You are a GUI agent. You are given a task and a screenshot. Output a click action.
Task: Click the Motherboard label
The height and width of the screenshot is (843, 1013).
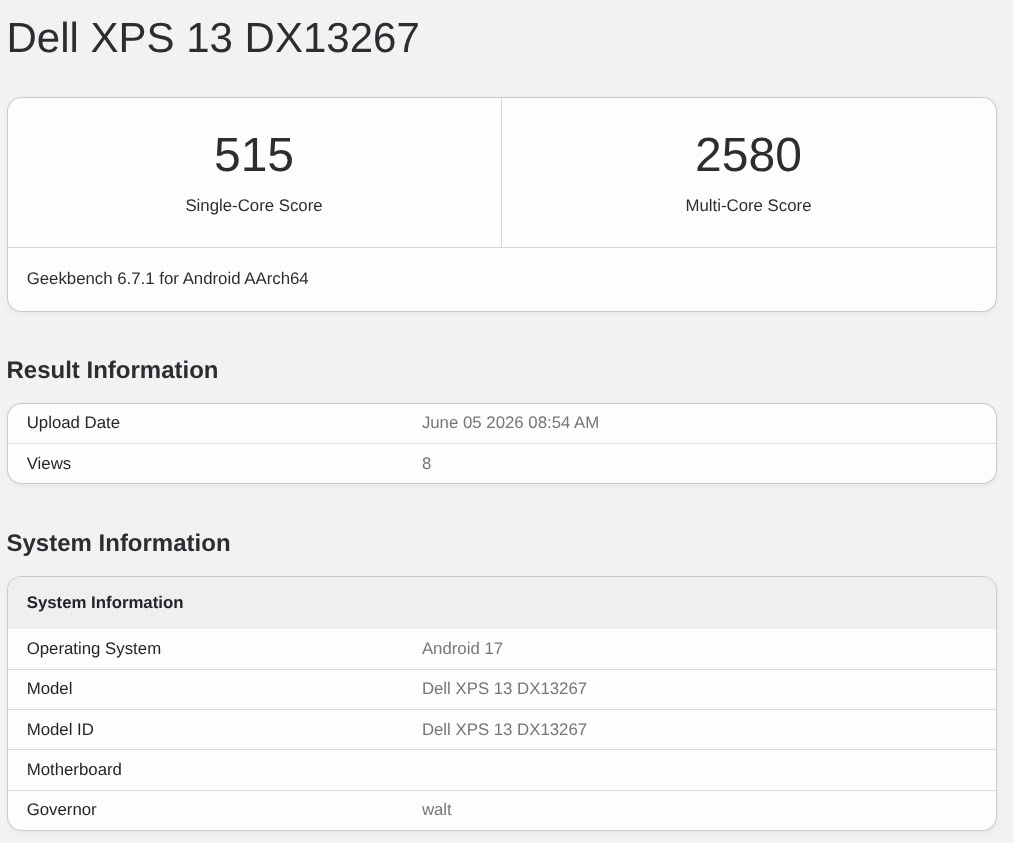pos(74,769)
